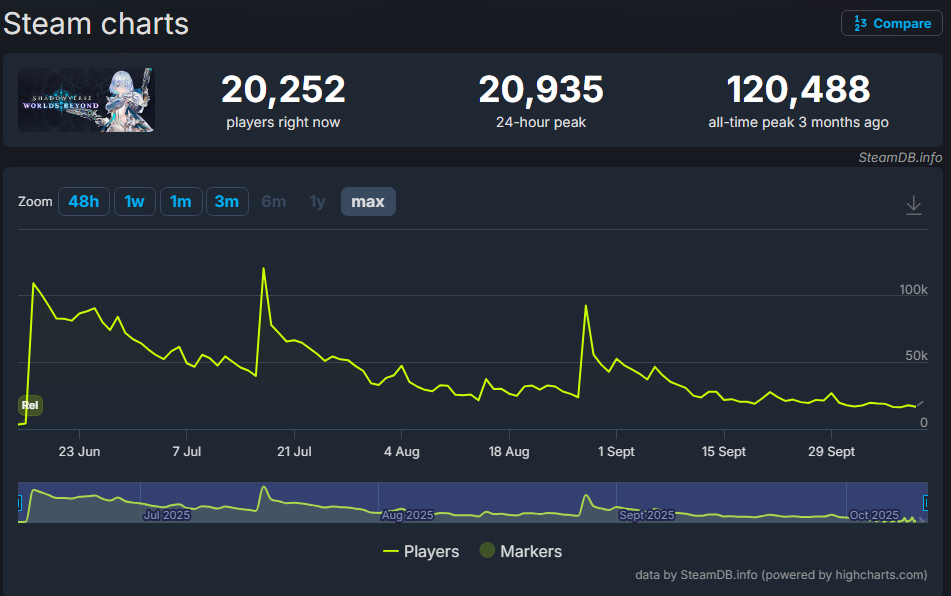This screenshot has height=596, width=951.
Task: Click Aug 2025 in the navigator timeline
Action: [x=407, y=515]
